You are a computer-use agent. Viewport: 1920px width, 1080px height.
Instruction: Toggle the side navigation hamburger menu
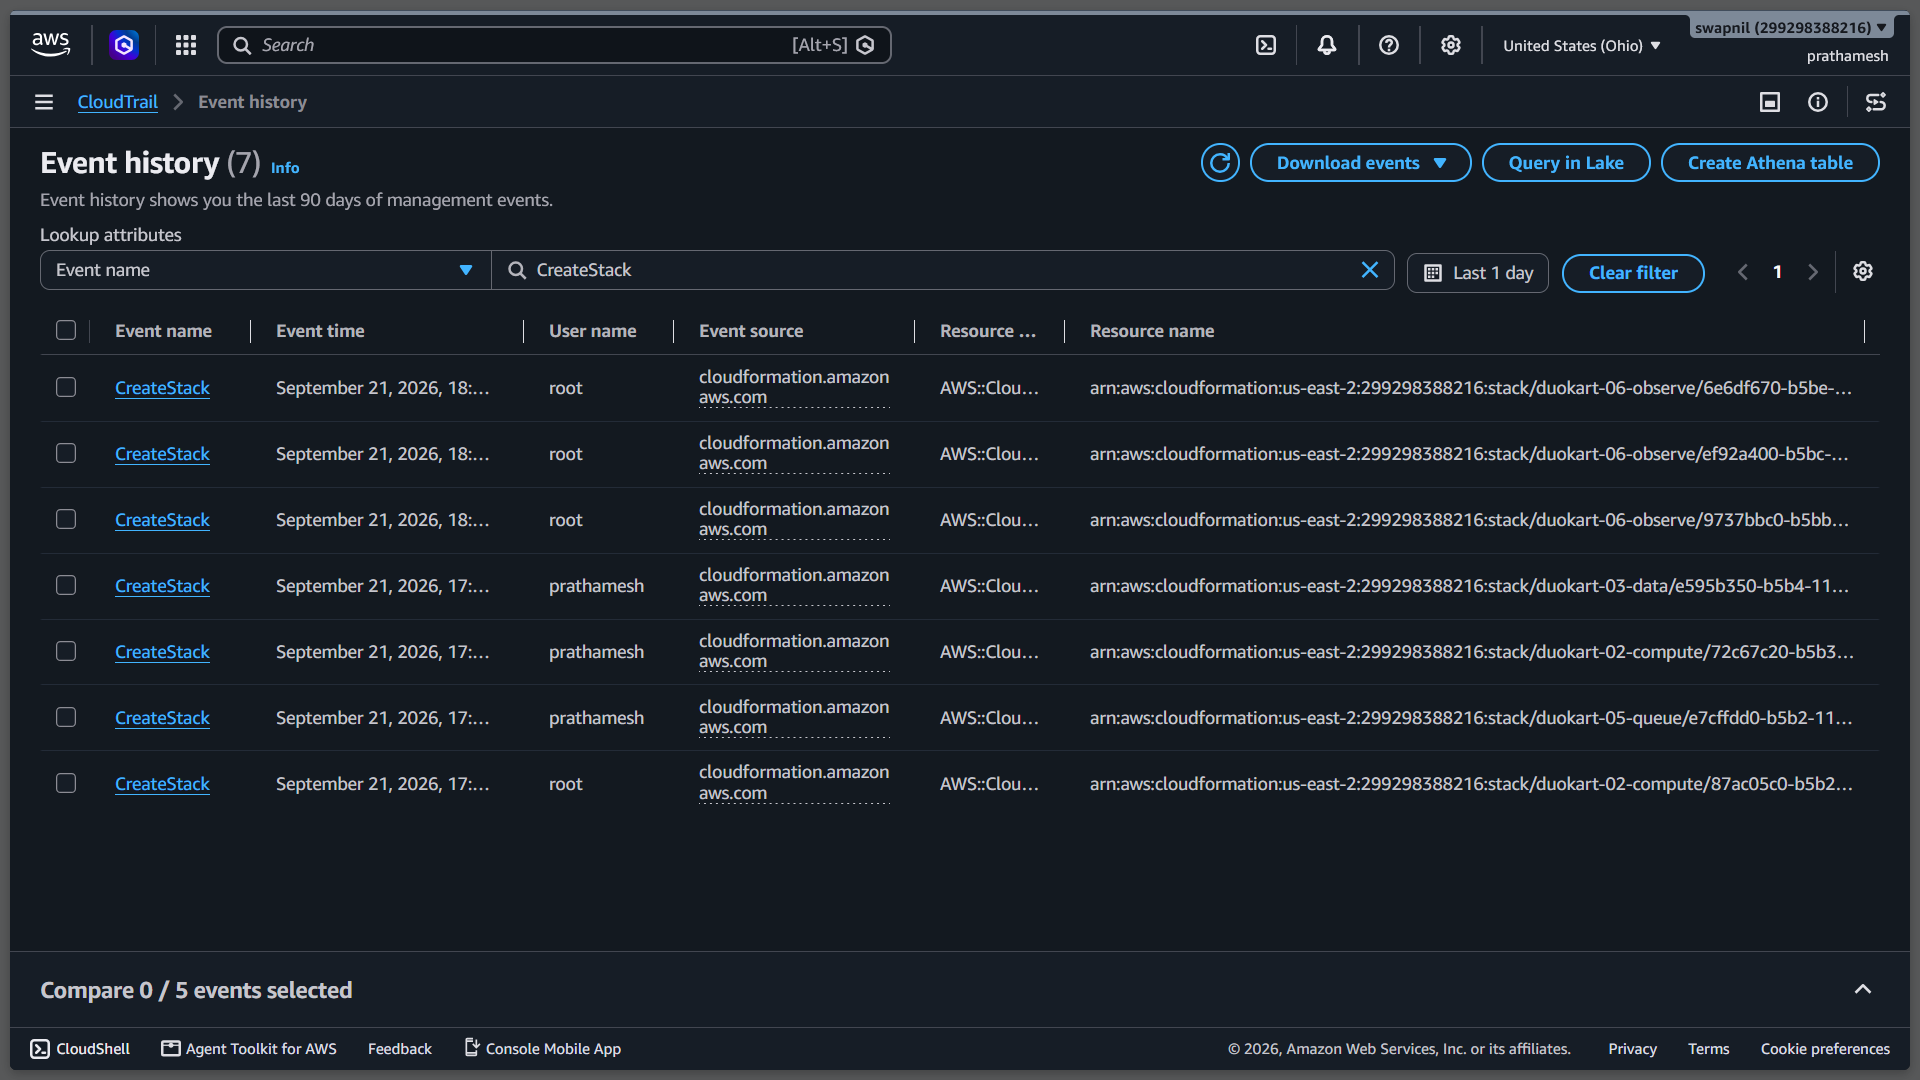point(44,102)
